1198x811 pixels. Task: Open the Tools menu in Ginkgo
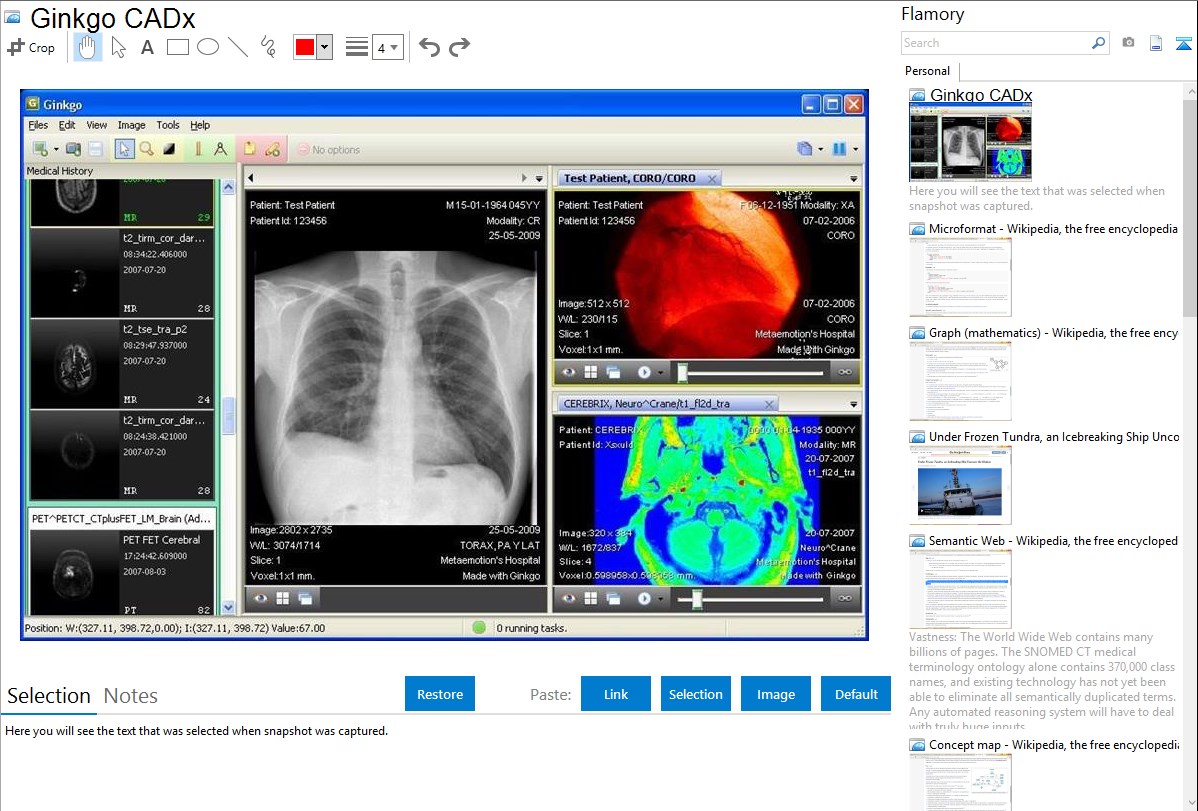click(x=168, y=125)
